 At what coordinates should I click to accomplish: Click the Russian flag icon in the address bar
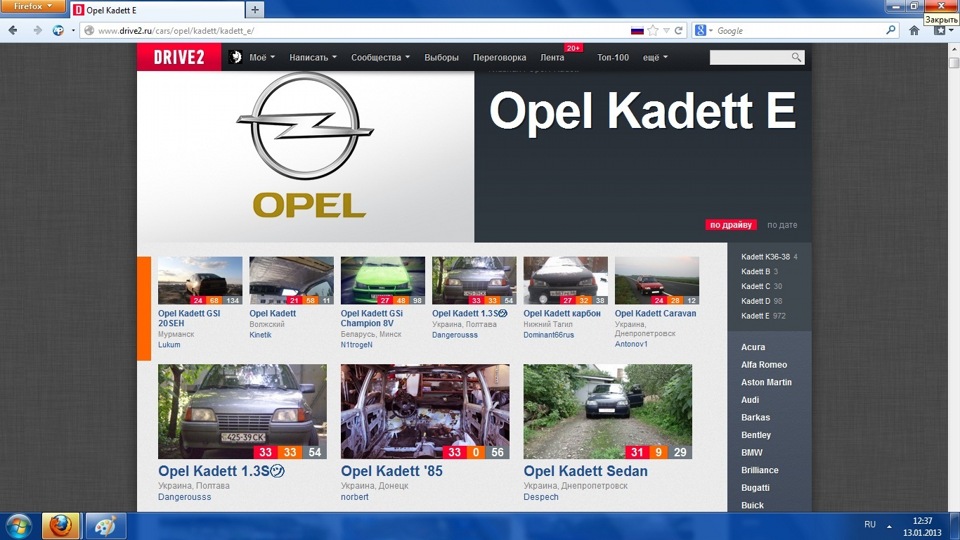(637, 30)
